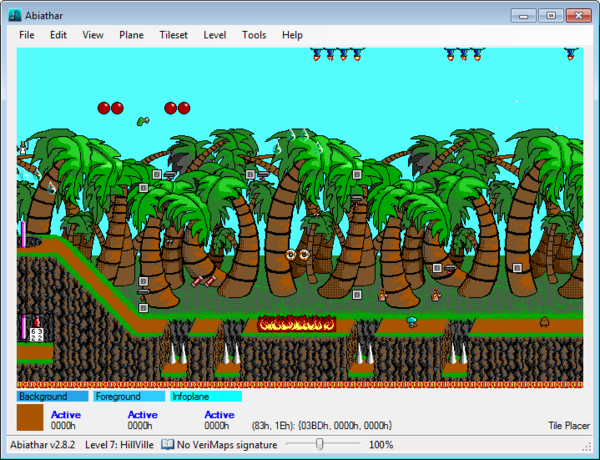600x460 pixels.
Task: Select the fire hazard tile strip
Action: [295, 323]
